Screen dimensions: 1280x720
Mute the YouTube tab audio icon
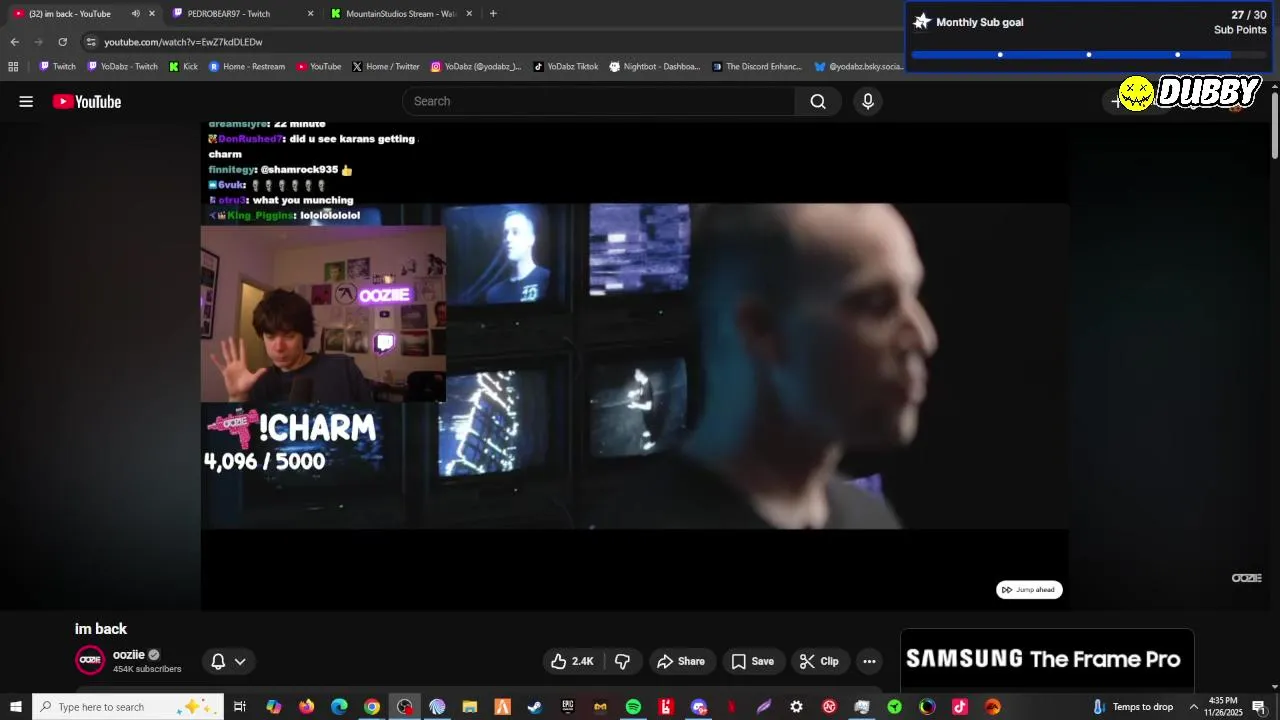click(136, 14)
